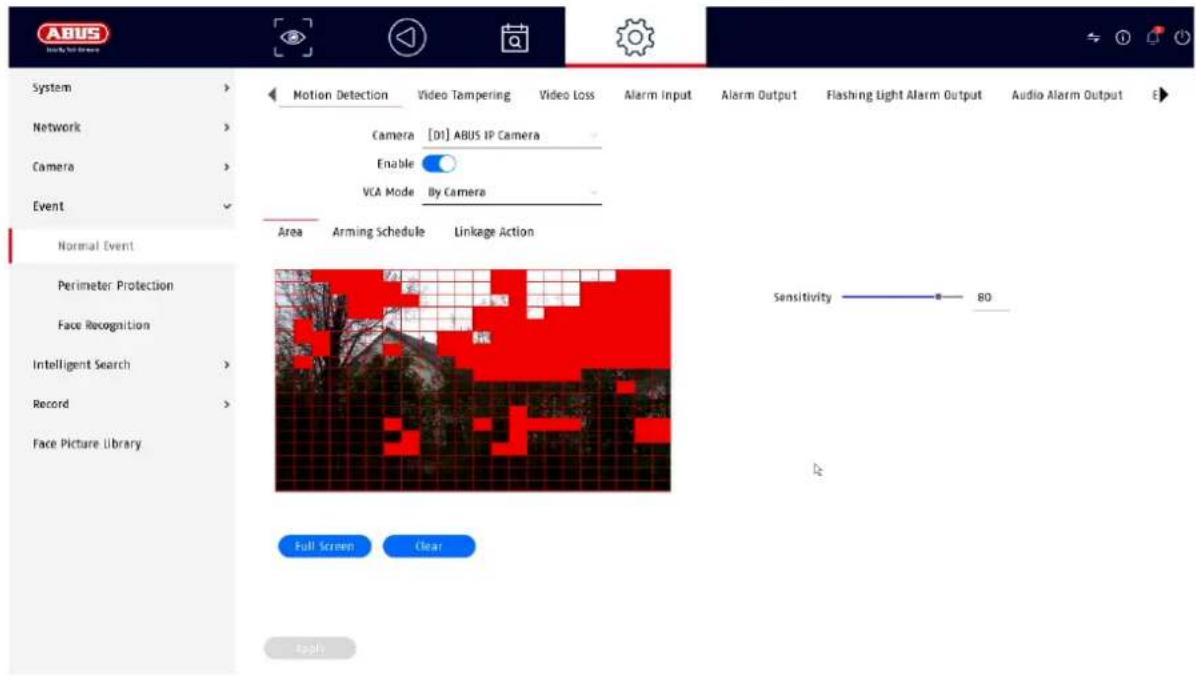
Task: Open the Playback icon in top bar
Action: (x=407, y=37)
